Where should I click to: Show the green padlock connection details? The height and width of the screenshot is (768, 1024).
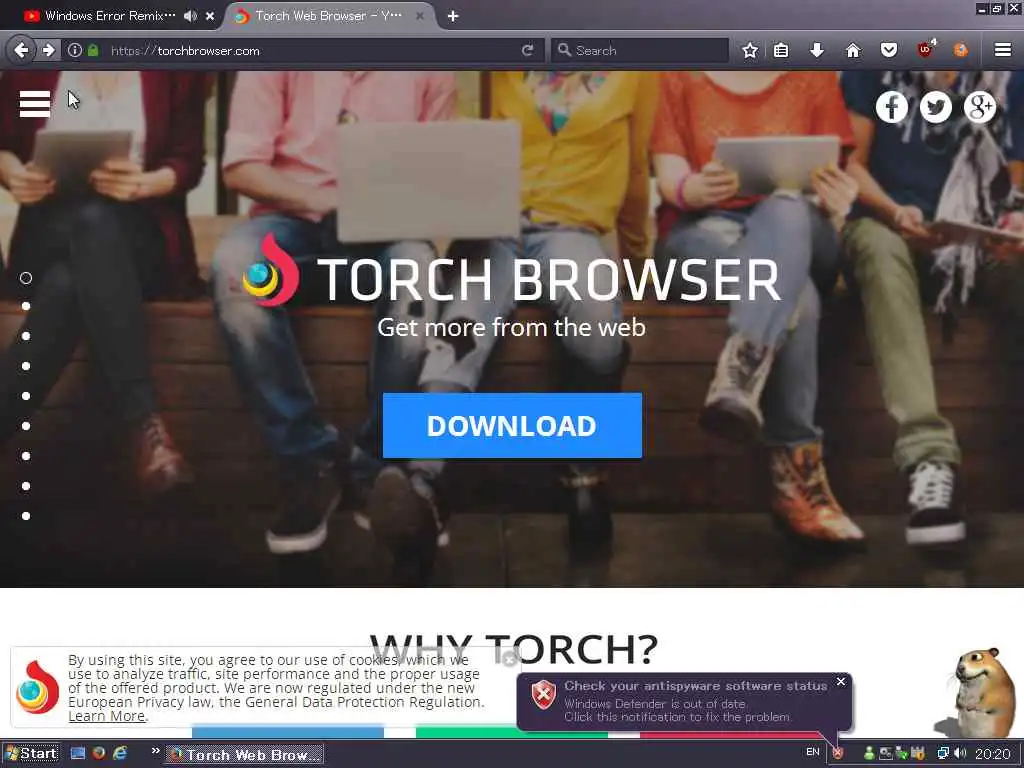93,50
